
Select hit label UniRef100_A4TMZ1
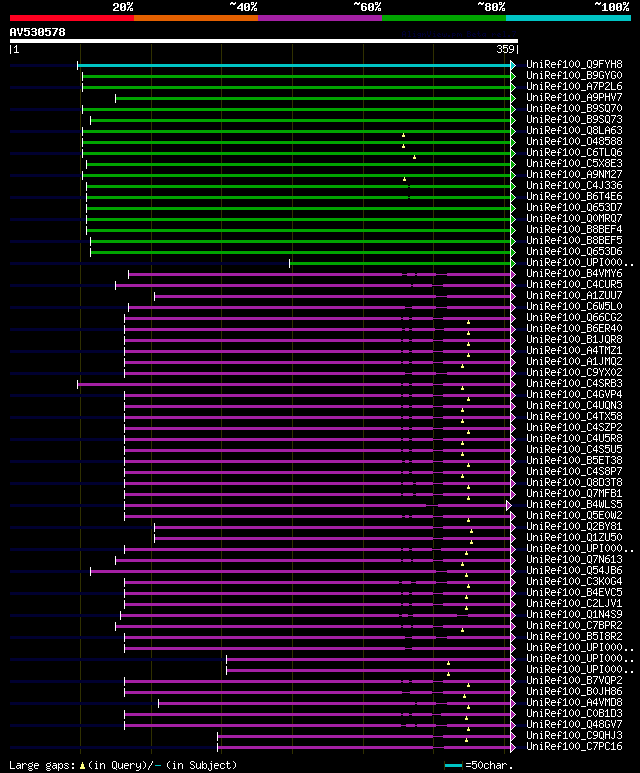(x=574, y=351)
